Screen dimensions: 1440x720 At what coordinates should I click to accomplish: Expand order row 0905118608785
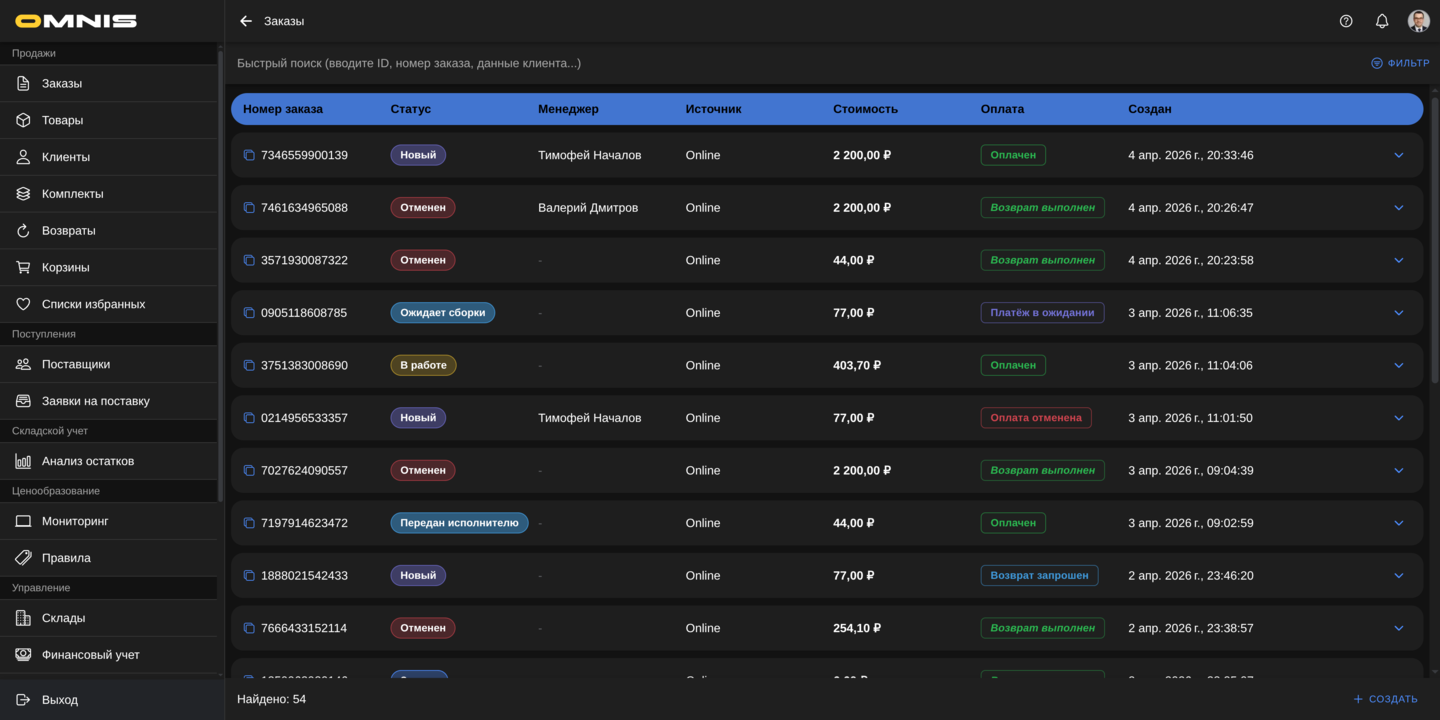coord(1398,313)
